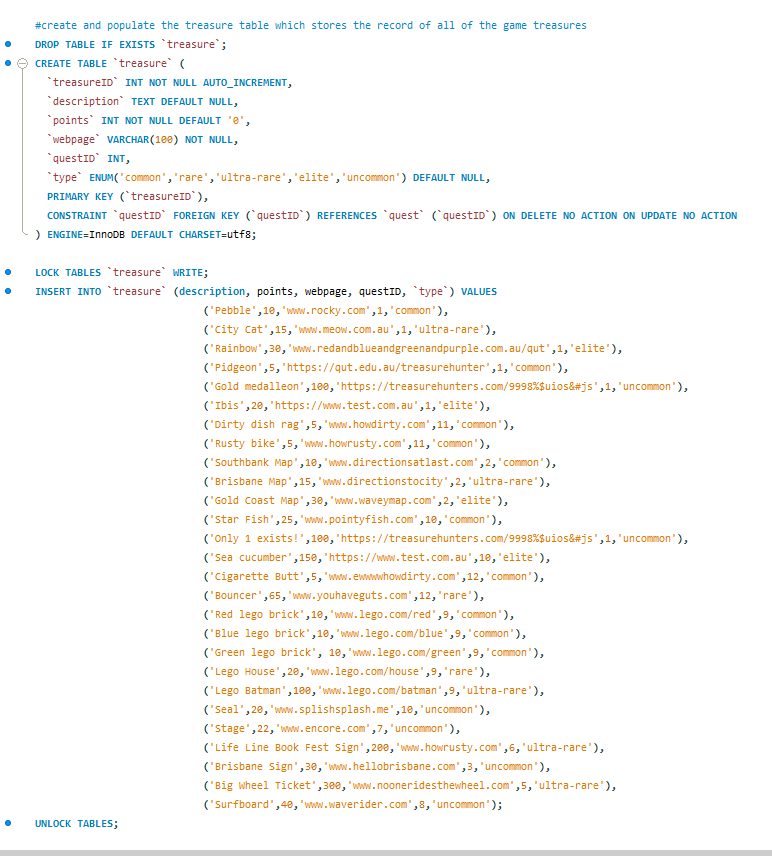Click the treasureID INT NOT NULL AUTO_INCREMENT line

170,82
